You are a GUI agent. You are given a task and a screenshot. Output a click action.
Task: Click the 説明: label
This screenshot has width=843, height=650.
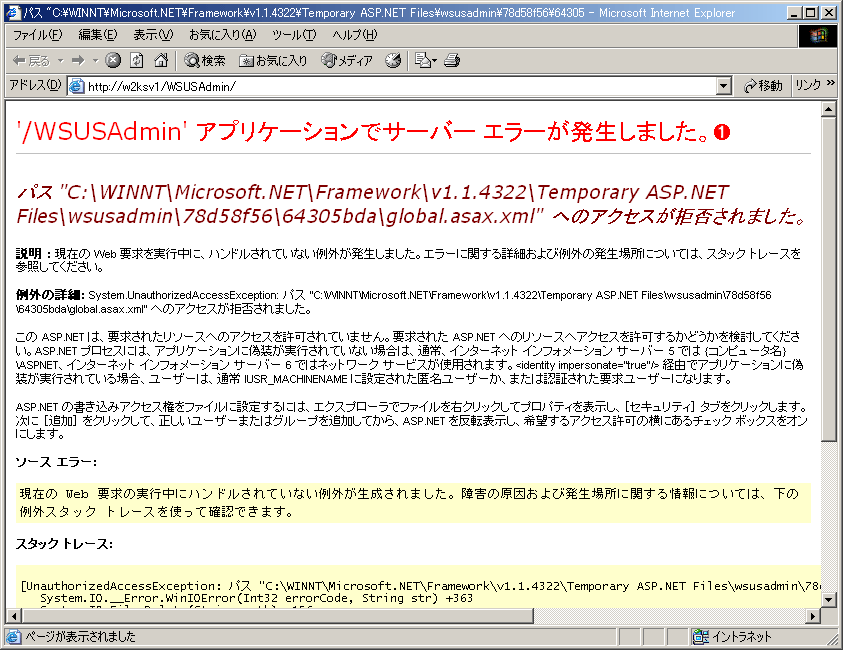click(x=33, y=253)
